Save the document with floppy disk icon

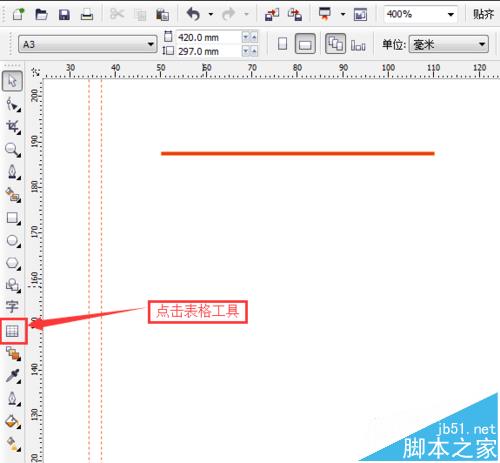click(x=64, y=15)
